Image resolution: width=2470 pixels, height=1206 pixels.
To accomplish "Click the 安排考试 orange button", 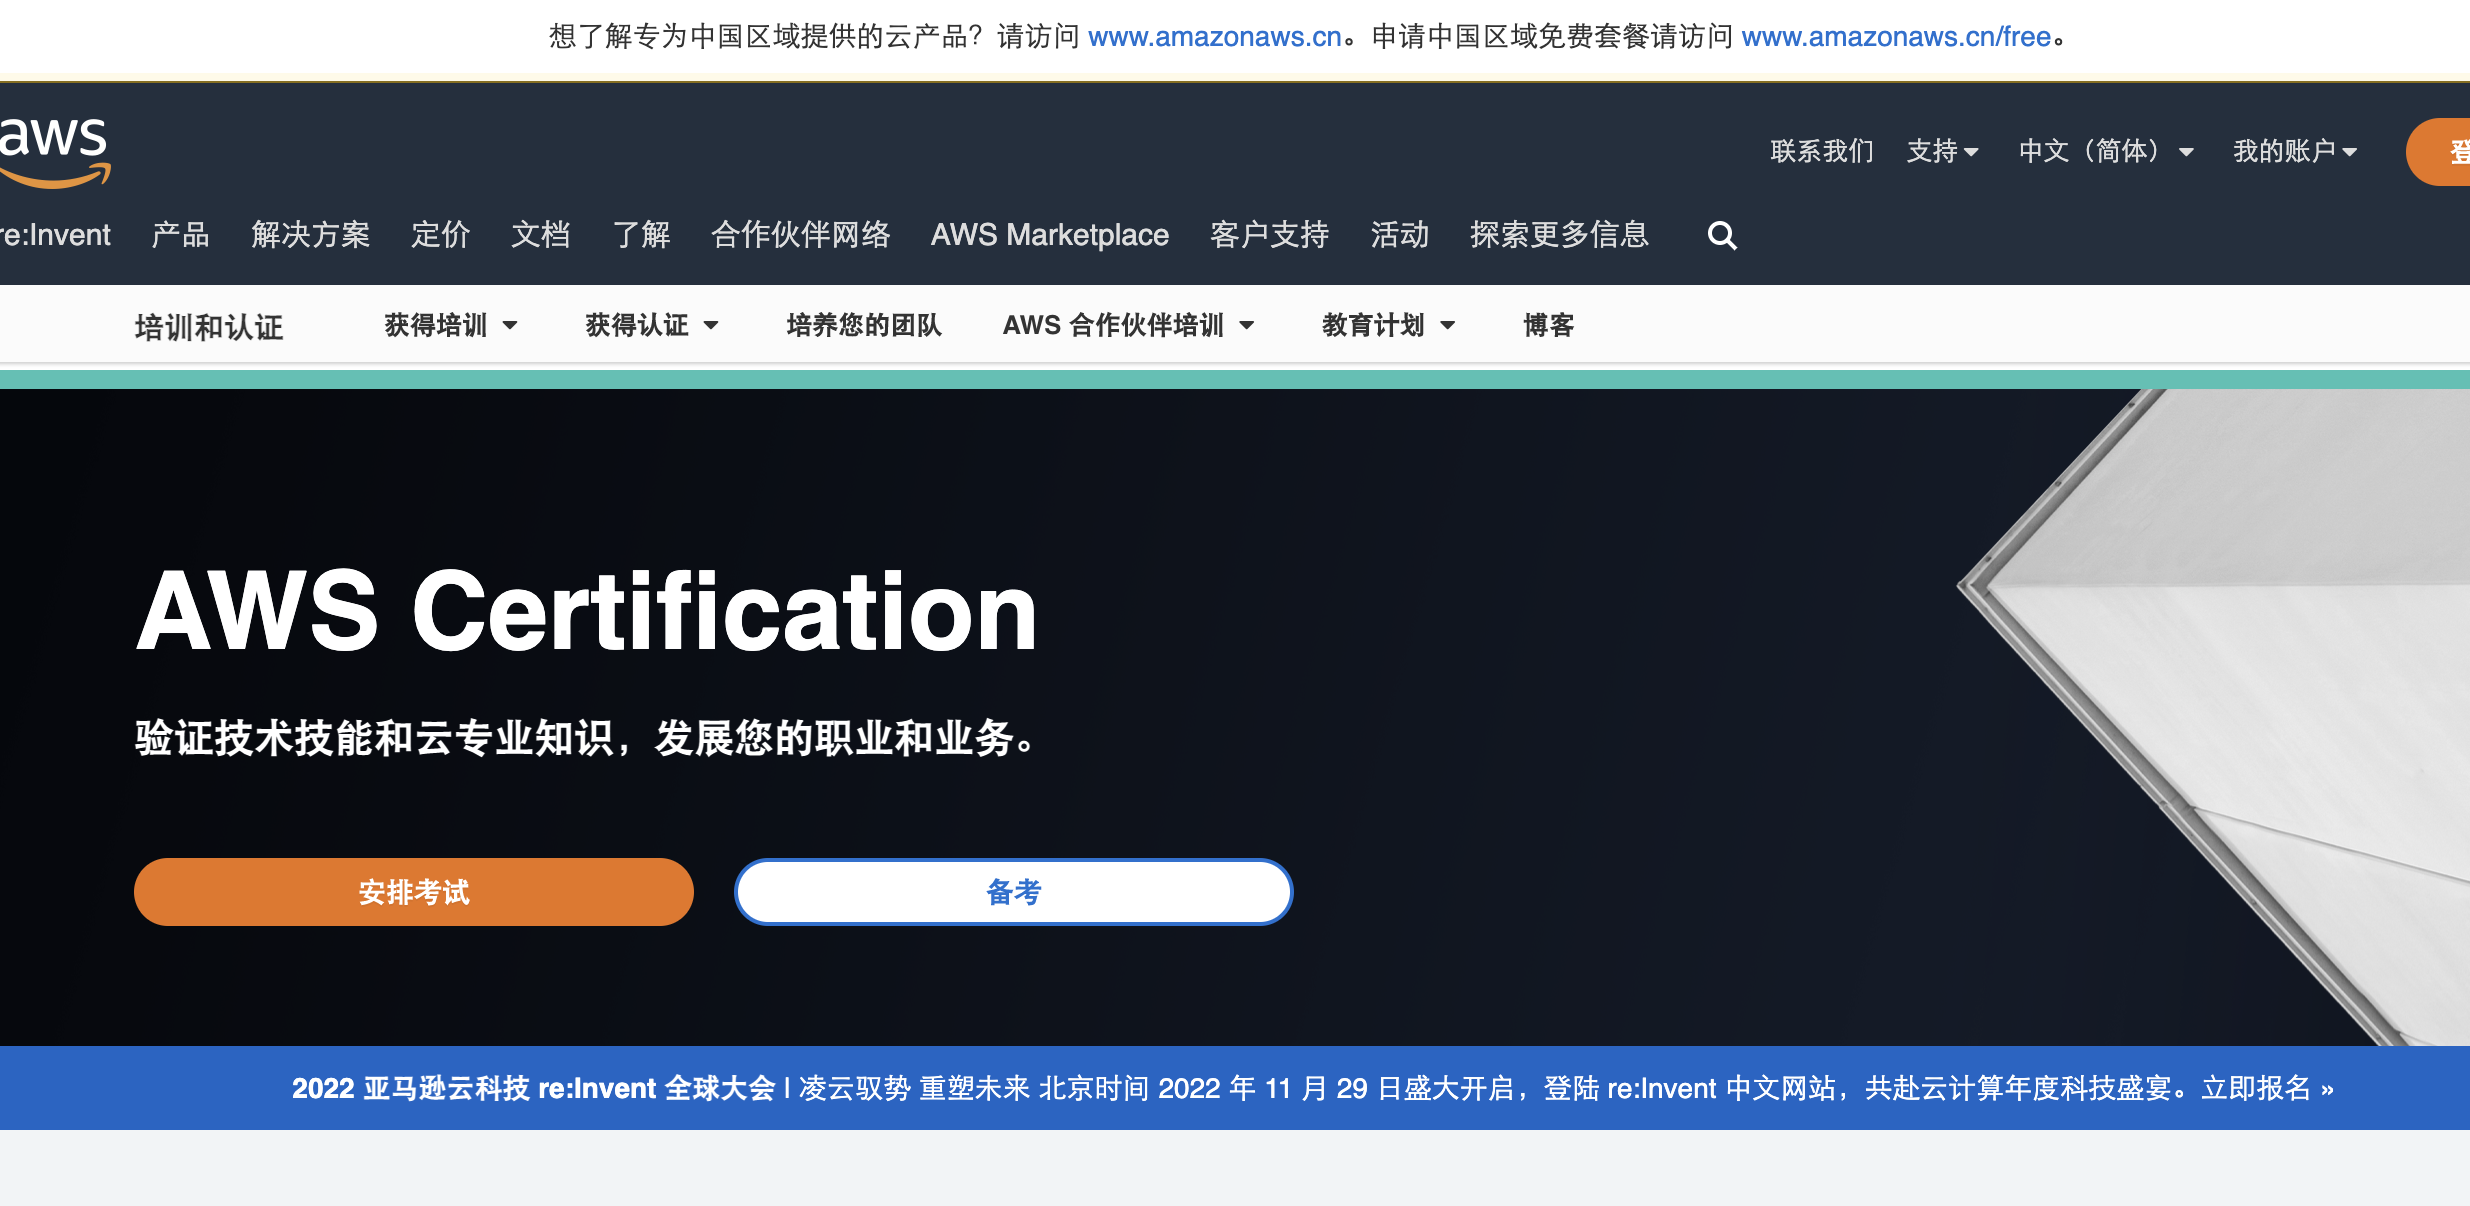I will click(x=414, y=892).
